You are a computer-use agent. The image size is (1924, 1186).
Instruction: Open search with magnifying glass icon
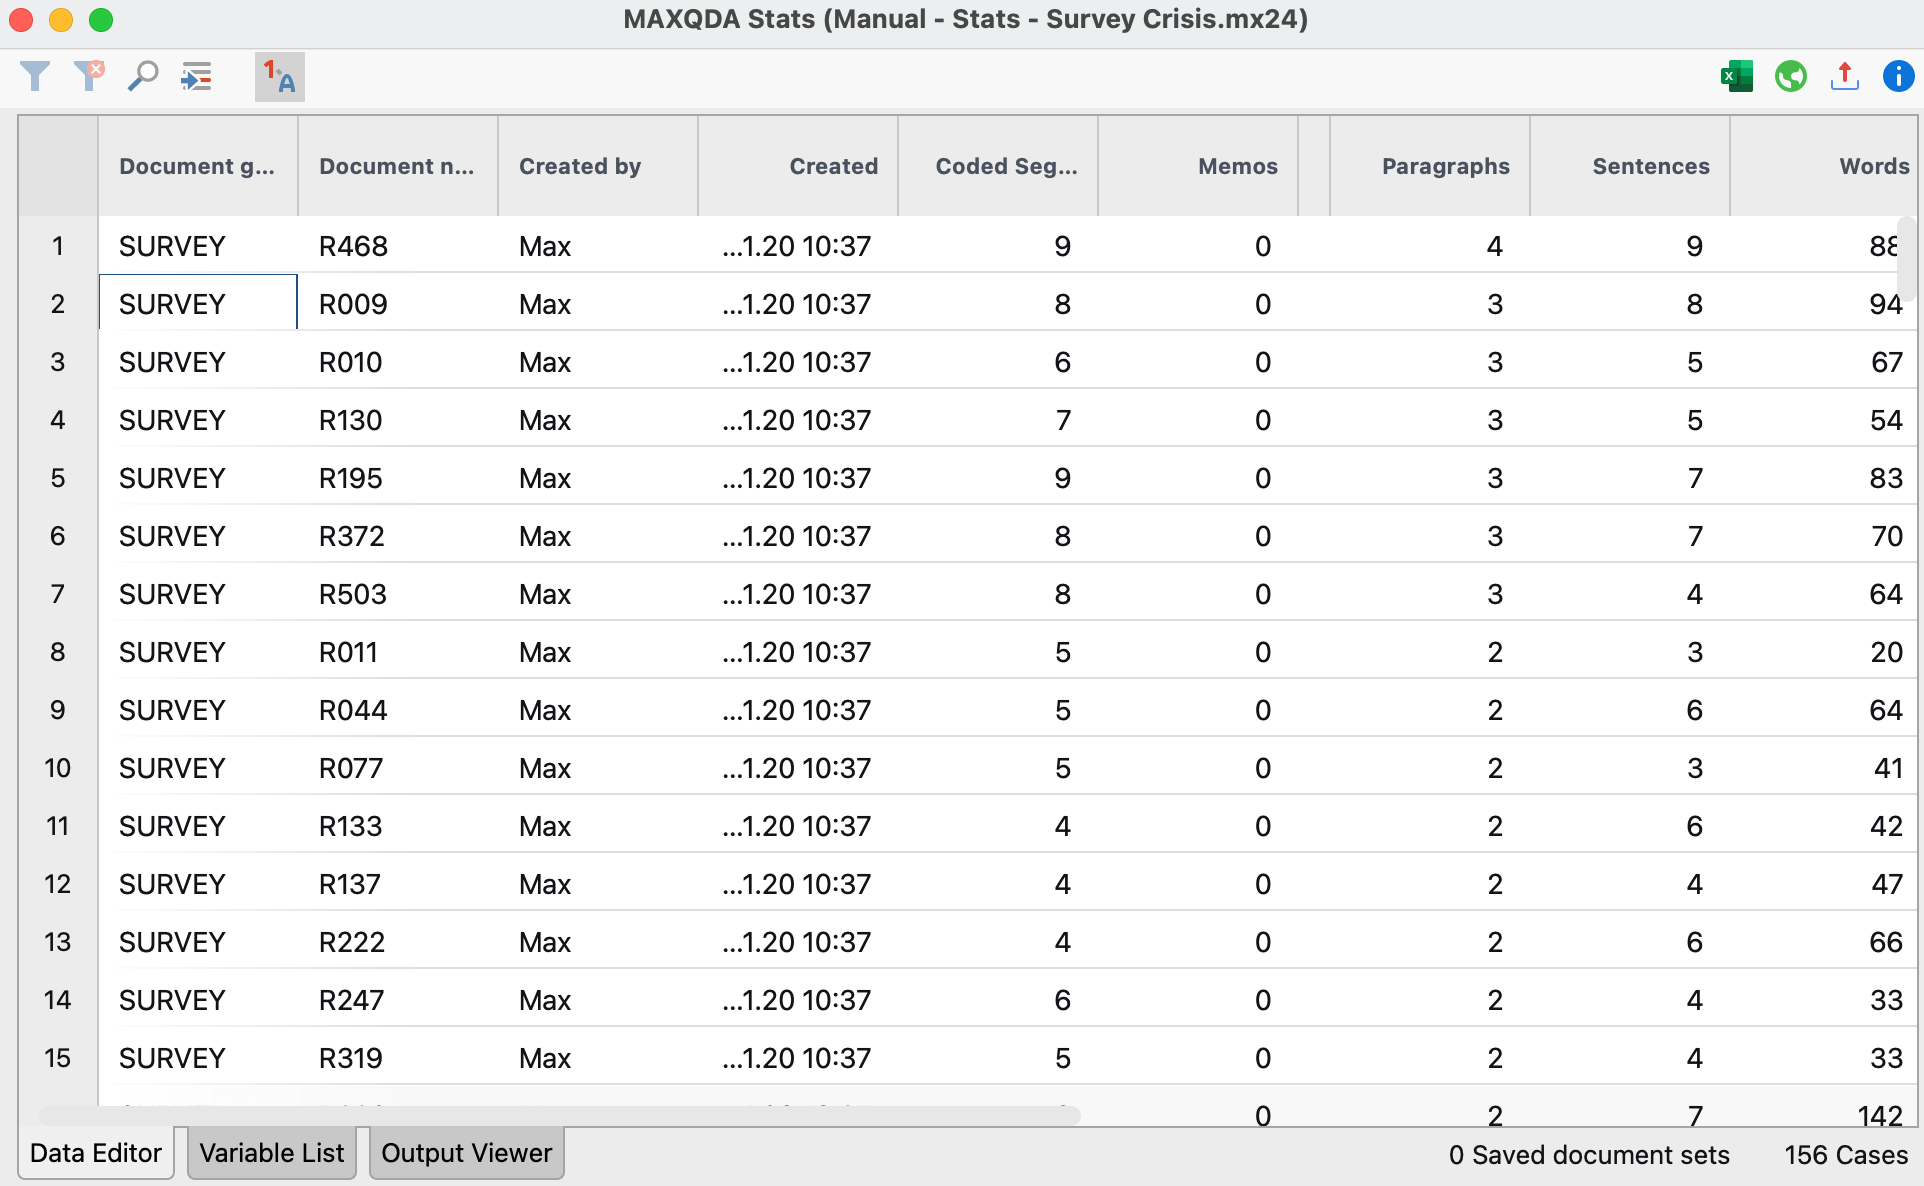(143, 76)
